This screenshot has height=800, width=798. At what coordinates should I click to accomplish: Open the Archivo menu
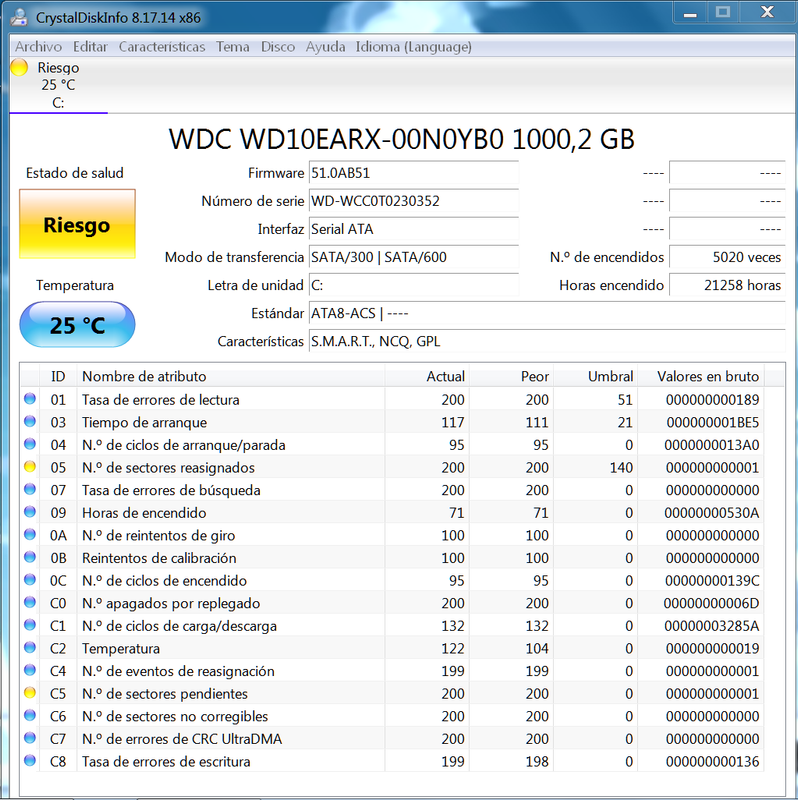38,47
